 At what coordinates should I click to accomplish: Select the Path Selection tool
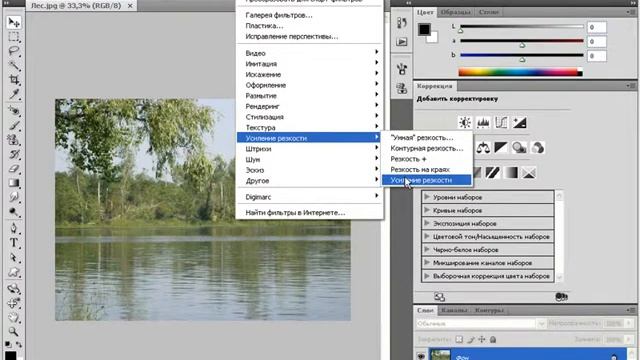13,258
